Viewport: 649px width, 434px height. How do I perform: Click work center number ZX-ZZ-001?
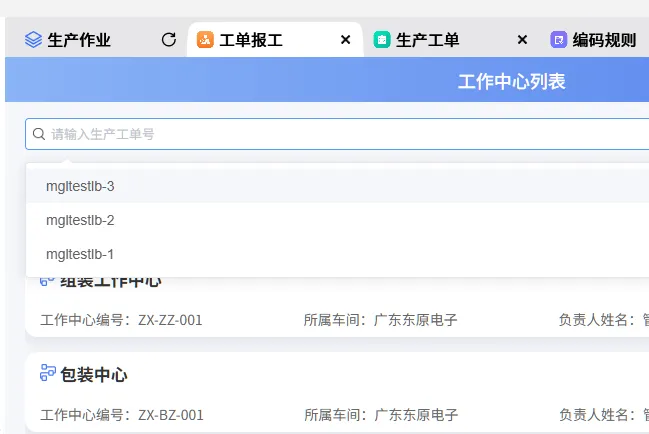coord(170,320)
